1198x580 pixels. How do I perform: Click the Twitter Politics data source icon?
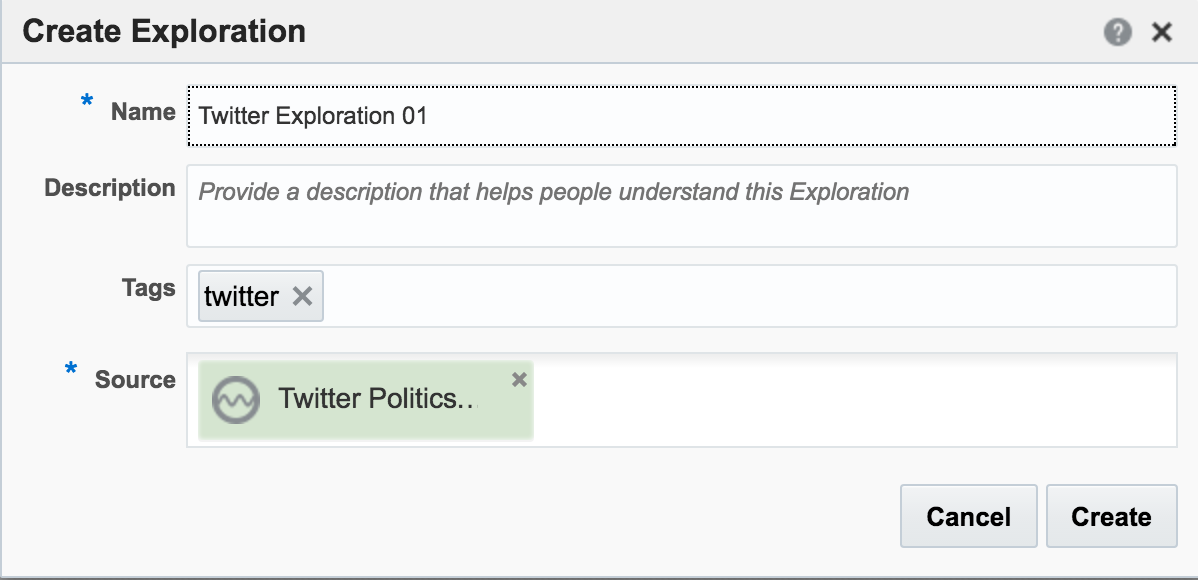237,399
